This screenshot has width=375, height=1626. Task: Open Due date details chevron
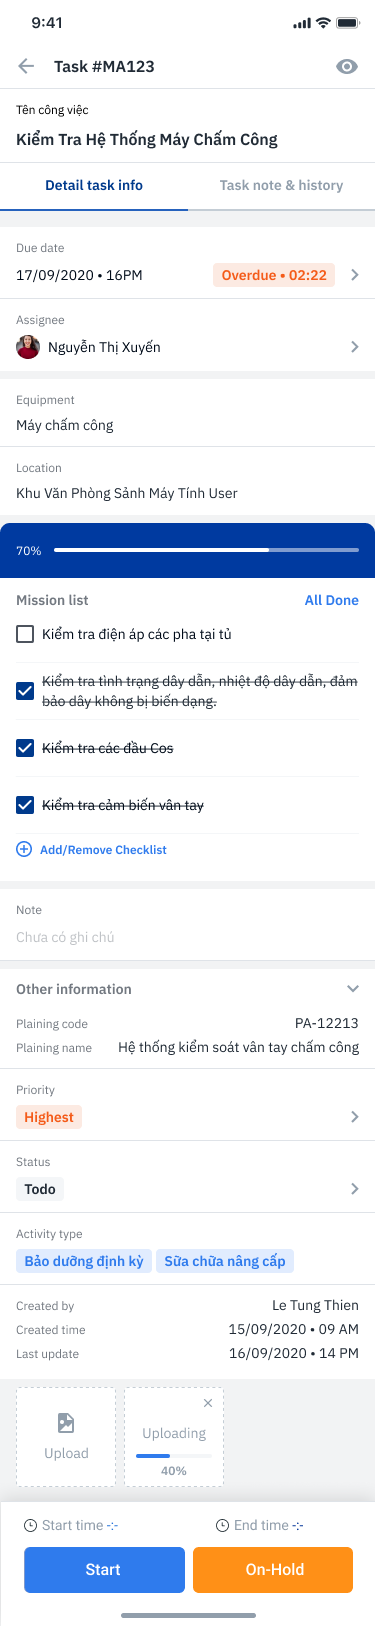[x=355, y=275]
